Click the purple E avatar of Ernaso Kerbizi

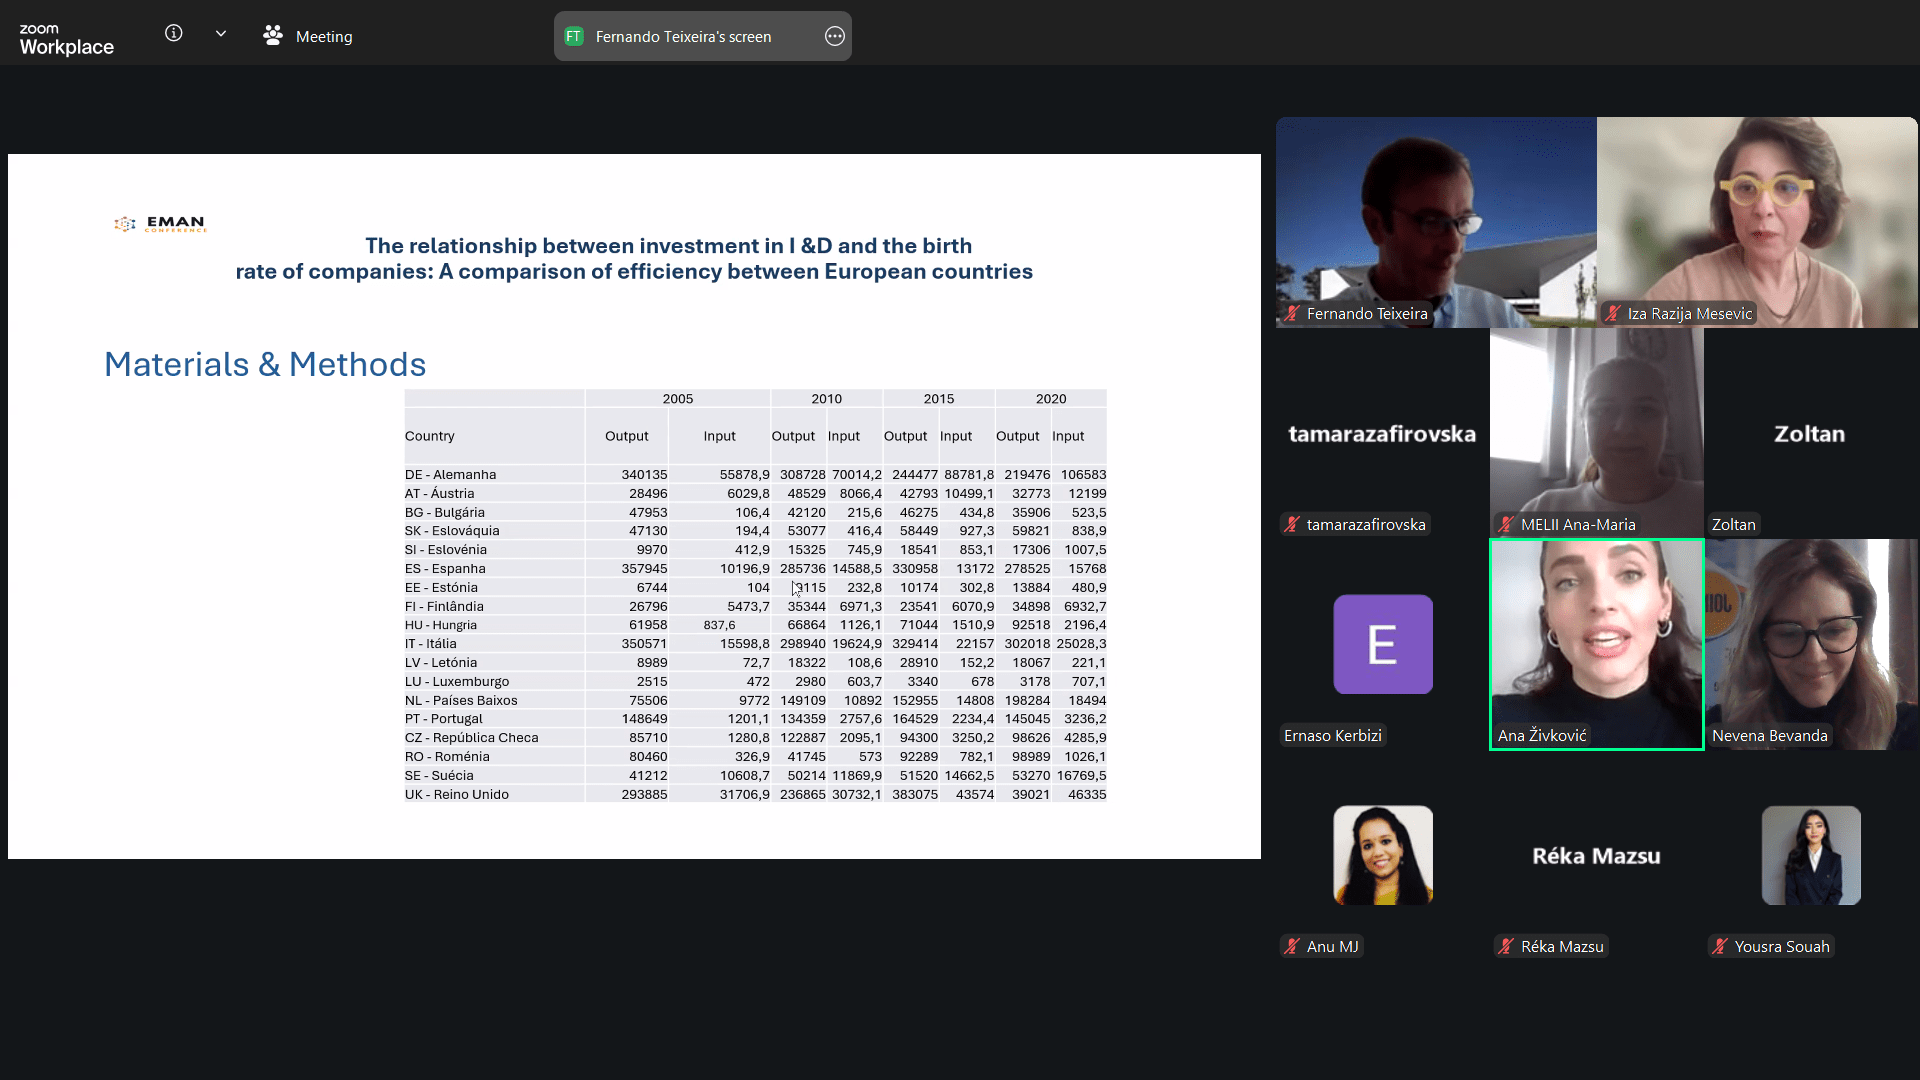coord(1383,645)
